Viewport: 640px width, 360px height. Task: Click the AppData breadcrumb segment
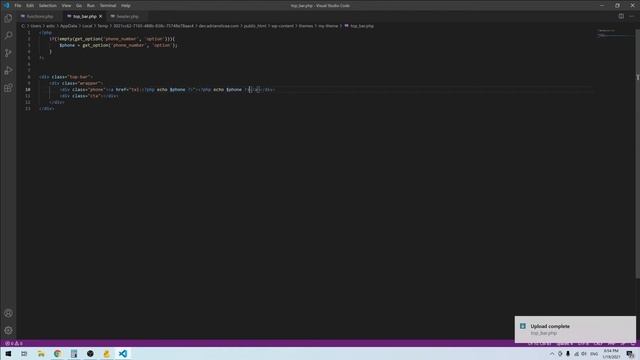click(68, 26)
